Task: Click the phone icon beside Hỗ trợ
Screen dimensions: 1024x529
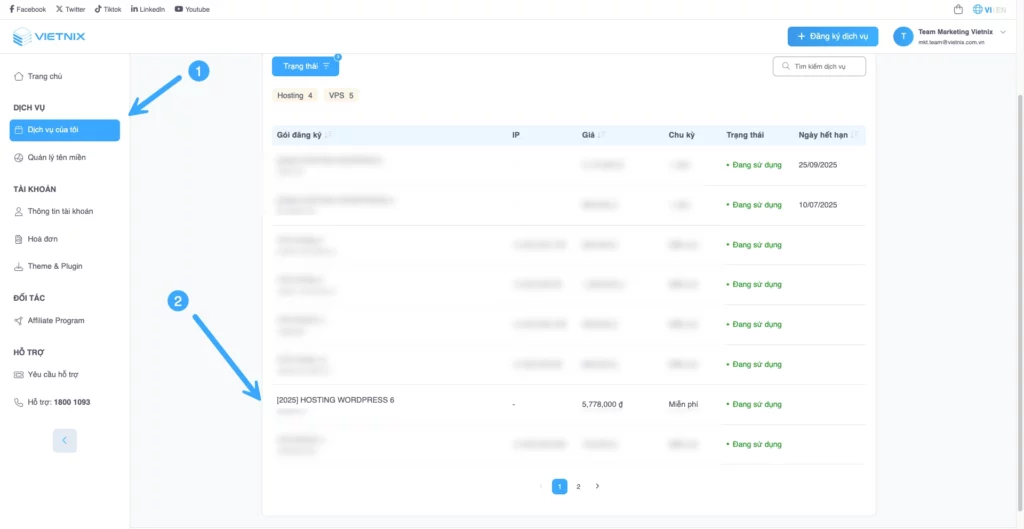Action: click(18, 402)
